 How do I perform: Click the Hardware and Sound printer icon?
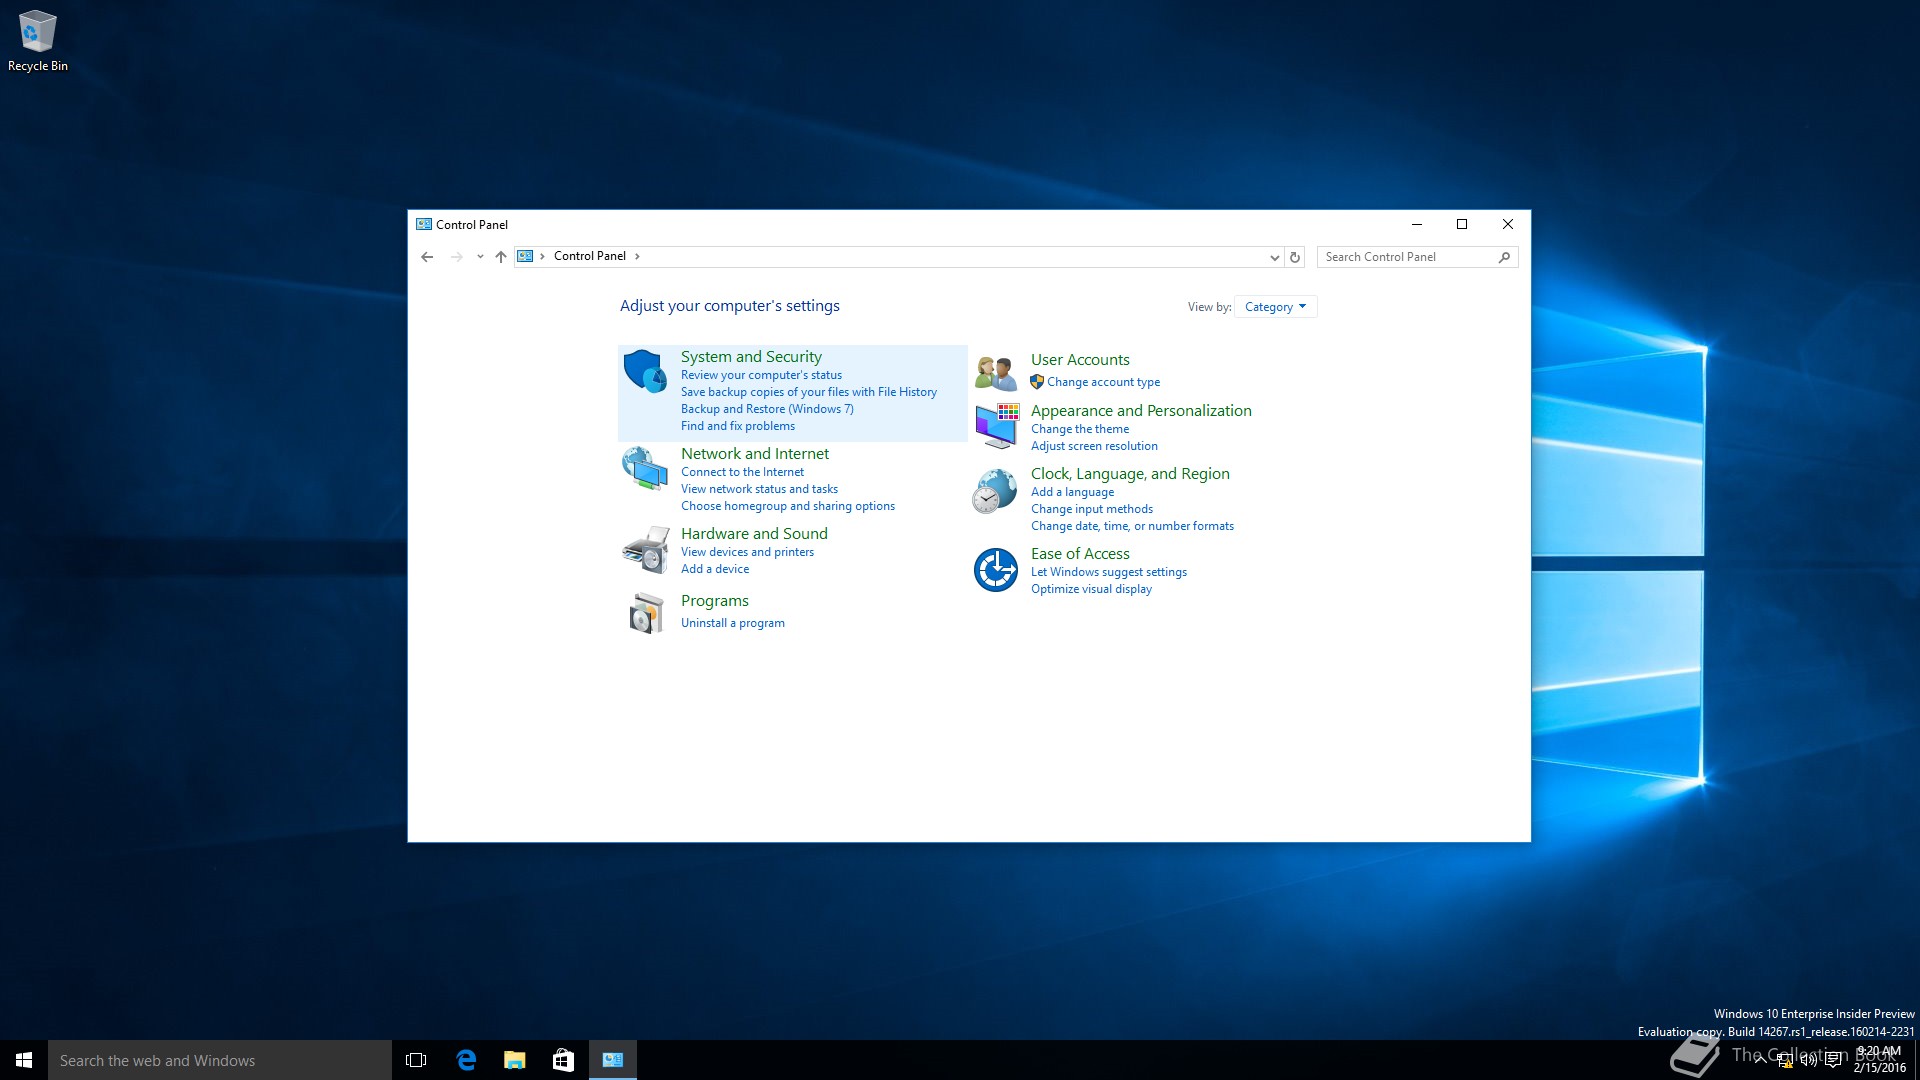coord(645,549)
